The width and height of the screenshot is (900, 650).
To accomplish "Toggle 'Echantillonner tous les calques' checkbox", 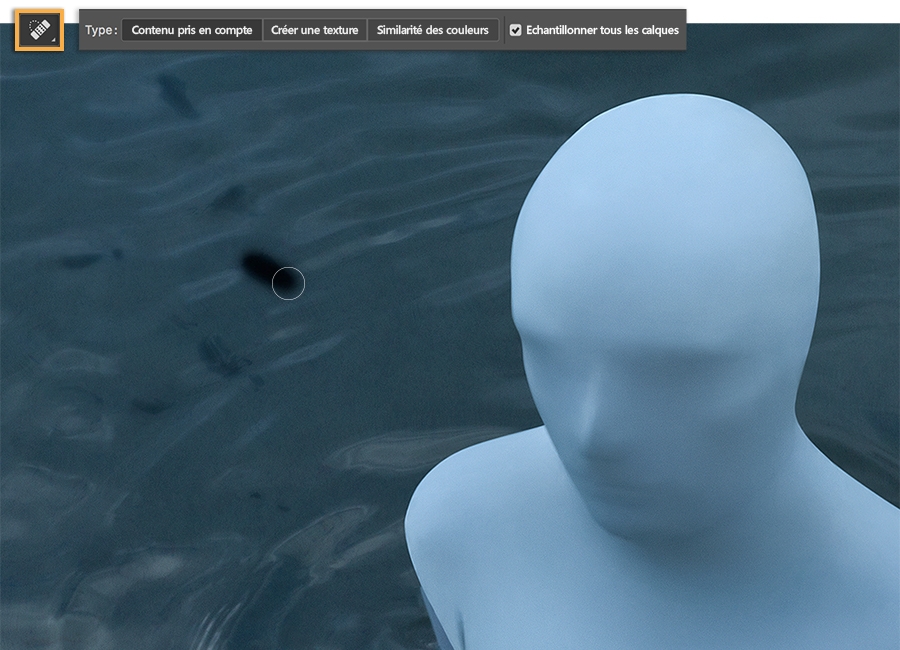I will click(515, 30).
